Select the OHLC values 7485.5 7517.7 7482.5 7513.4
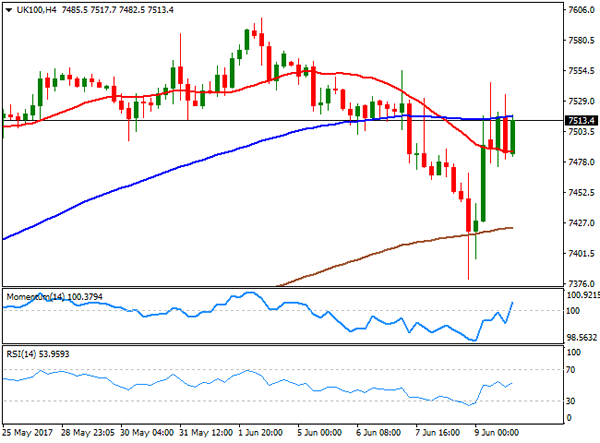Screen dimensions: 600x443 (117, 10)
